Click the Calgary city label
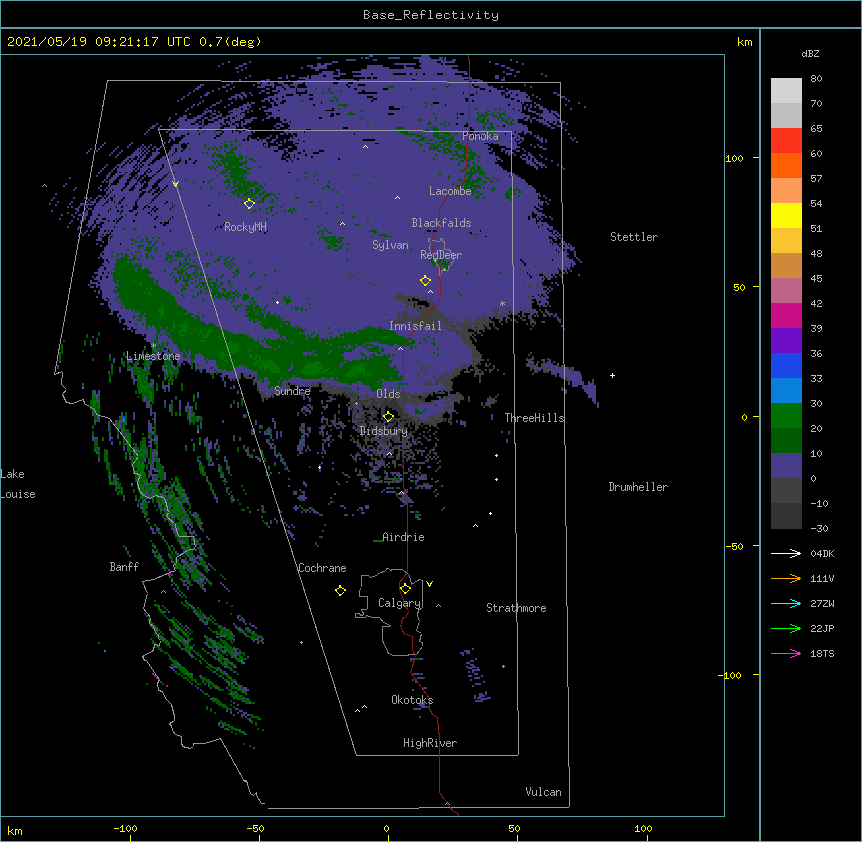 click(x=400, y=603)
